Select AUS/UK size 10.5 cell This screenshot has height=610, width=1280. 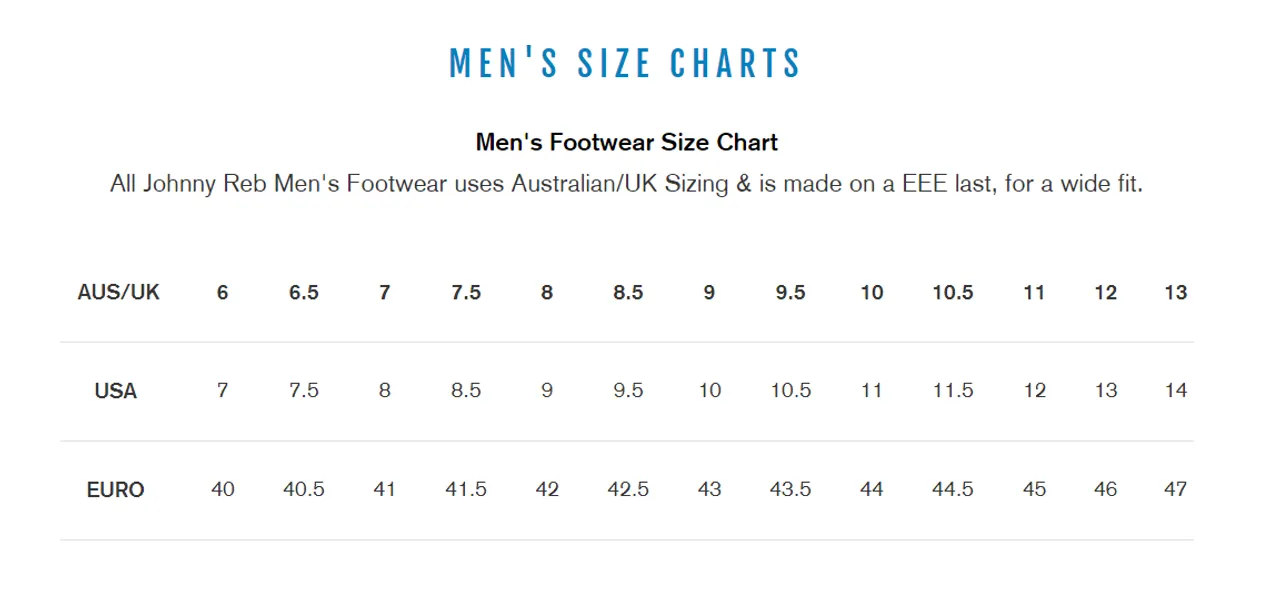pyautogui.click(x=953, y=292)
